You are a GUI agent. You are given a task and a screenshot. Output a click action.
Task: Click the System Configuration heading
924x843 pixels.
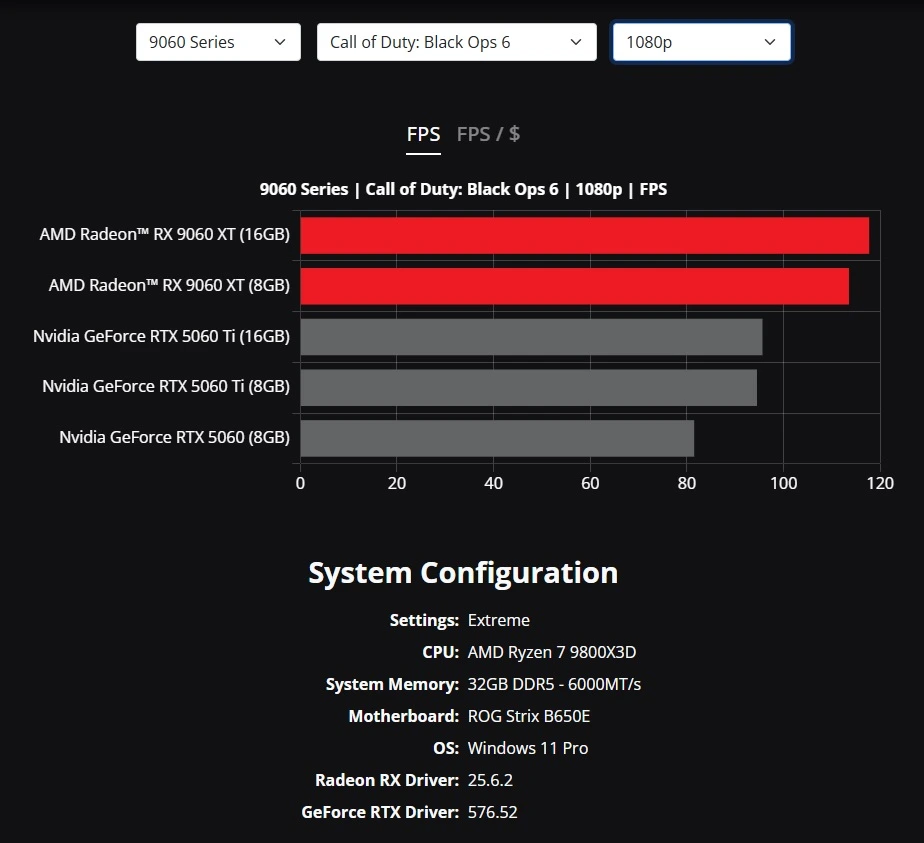(463, 573)
